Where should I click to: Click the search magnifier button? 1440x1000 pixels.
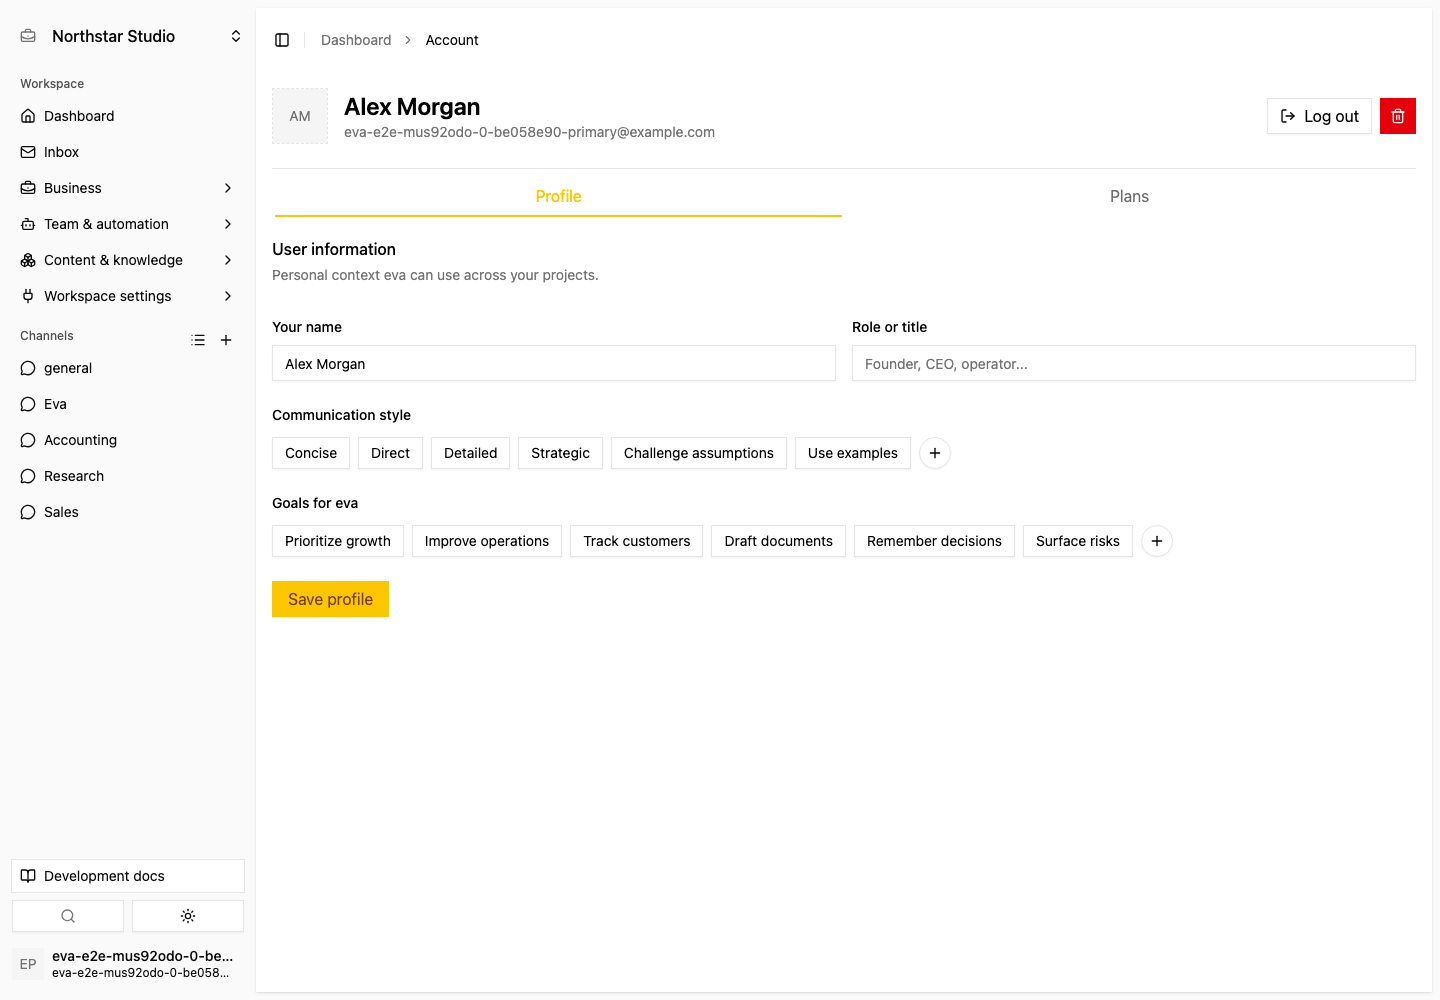(68, 916)
